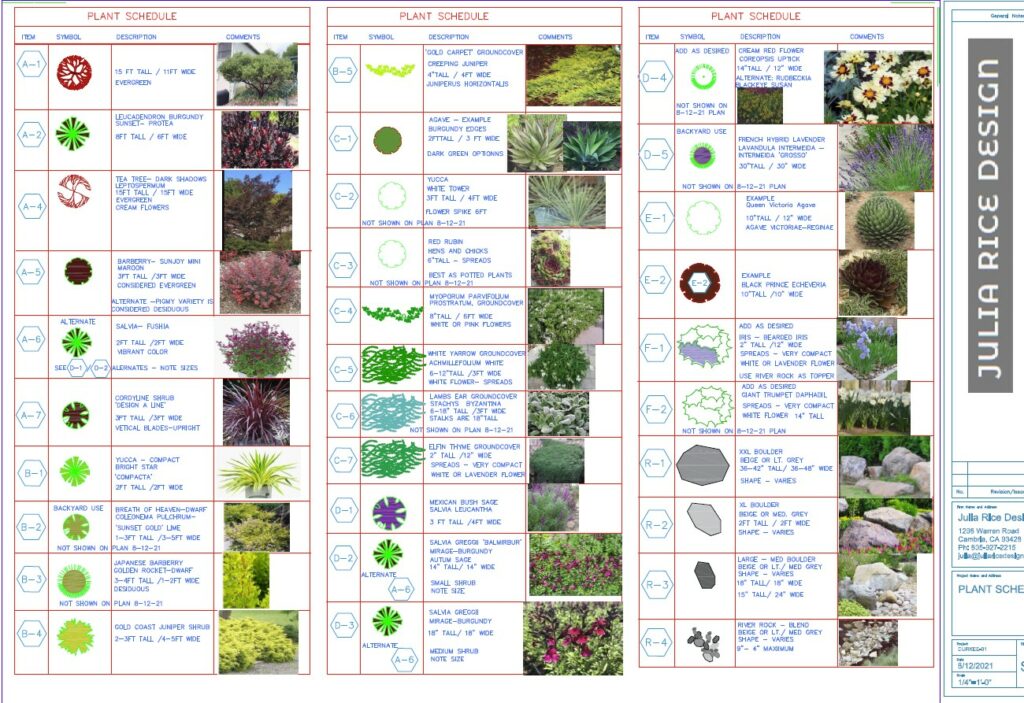Click the Salvia Greggii symbol in row D-2
Viewport: 1024px width, 703px height.
388,554
